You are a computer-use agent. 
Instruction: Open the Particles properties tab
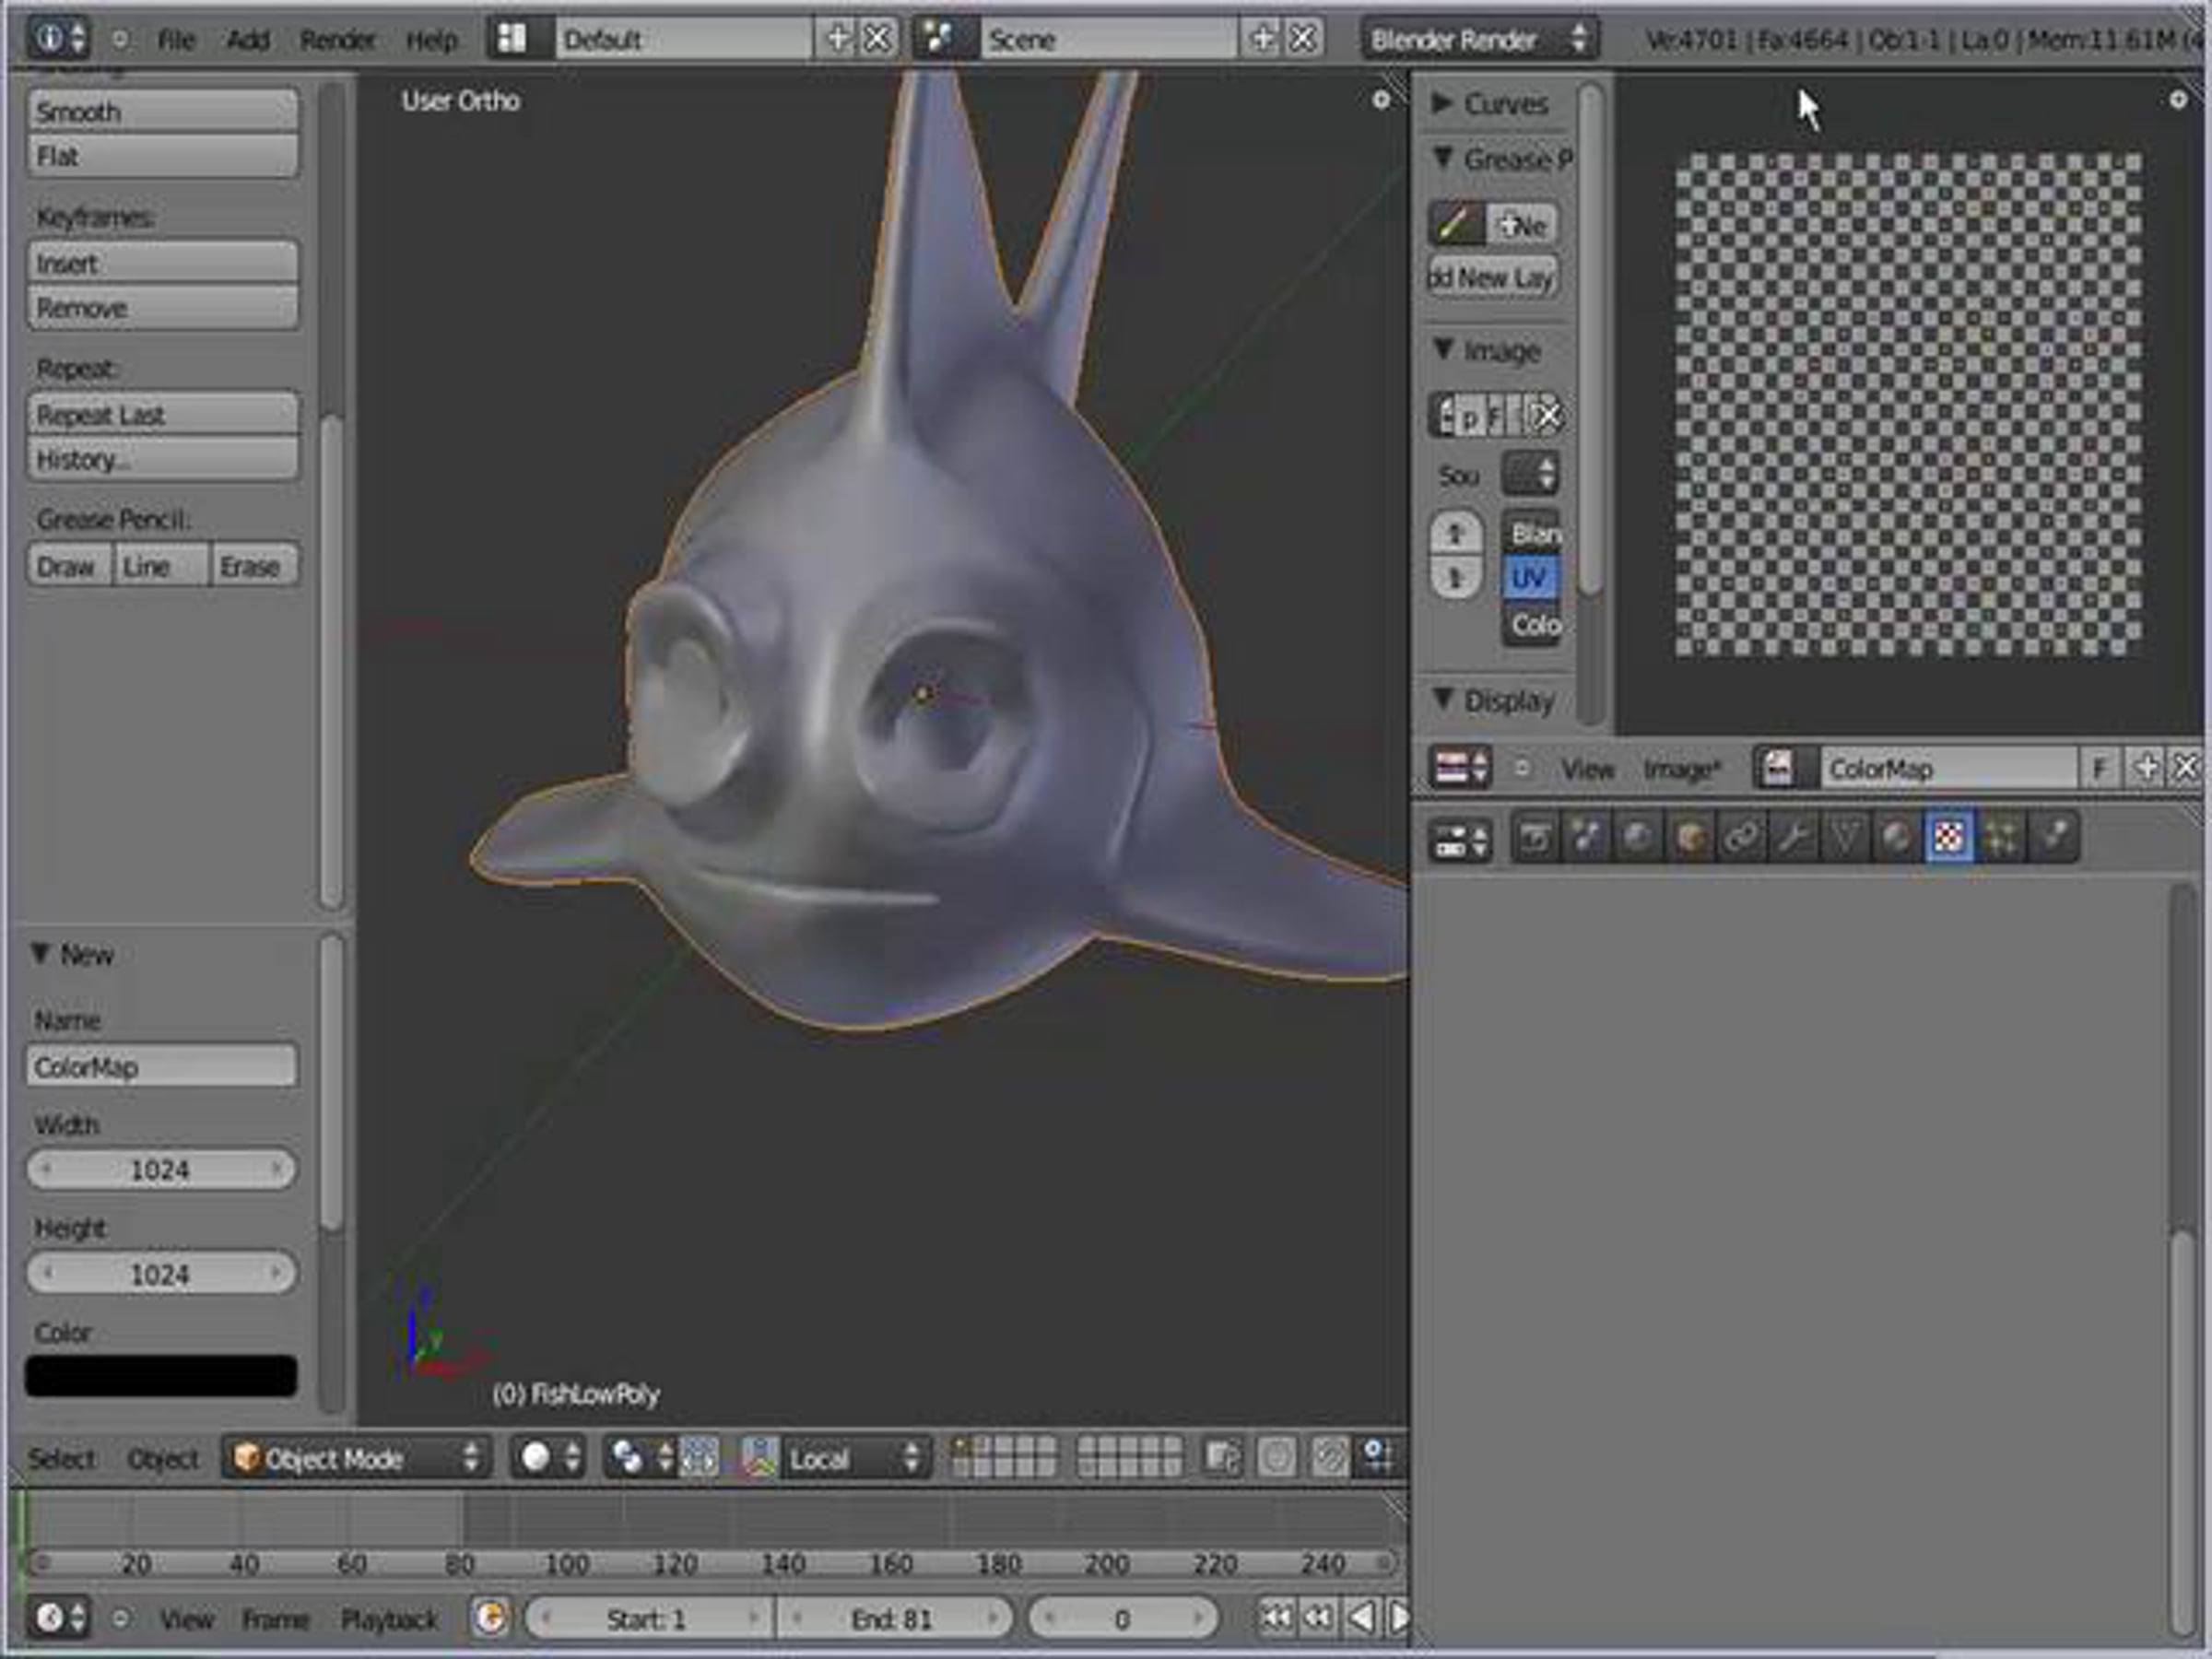tap(1999, 837)
